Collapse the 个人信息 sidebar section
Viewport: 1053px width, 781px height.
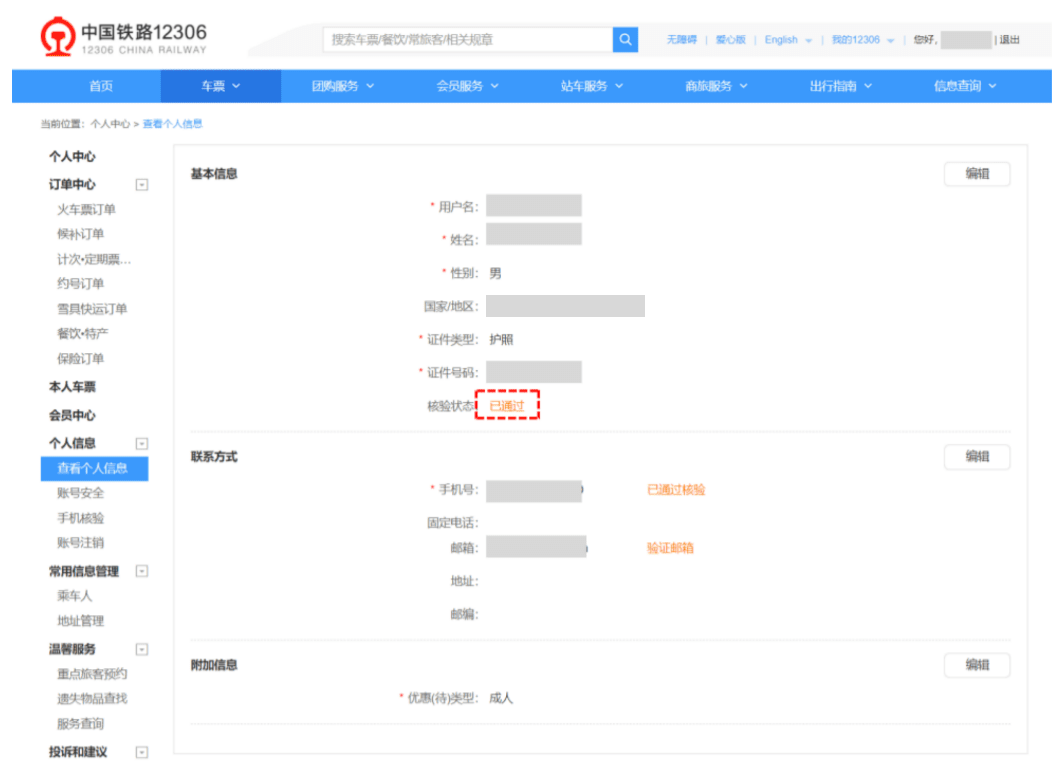[141, 443]
